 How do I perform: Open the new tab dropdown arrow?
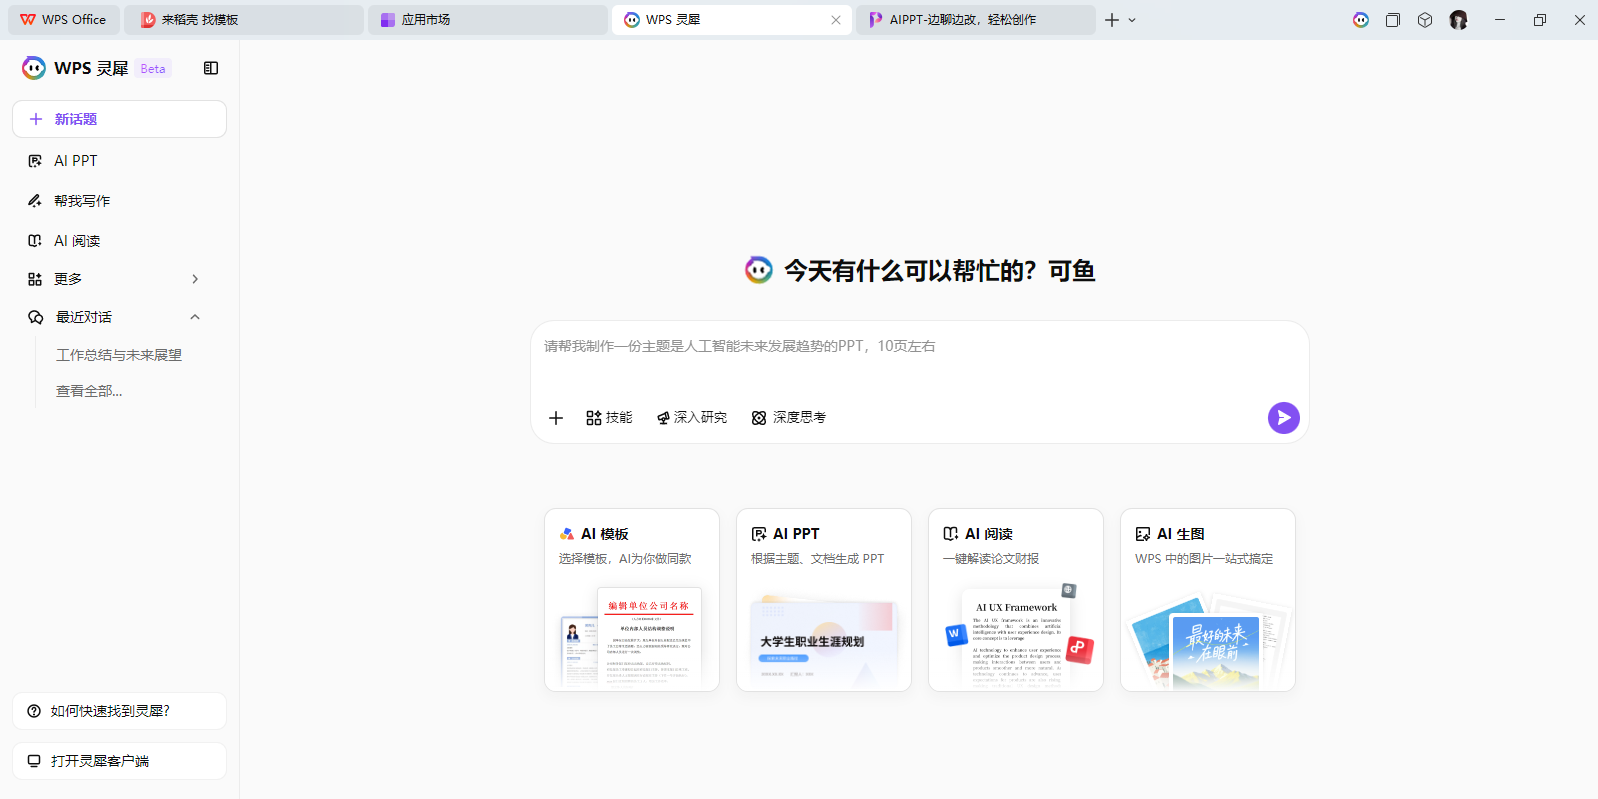[x=1132, y=20]
